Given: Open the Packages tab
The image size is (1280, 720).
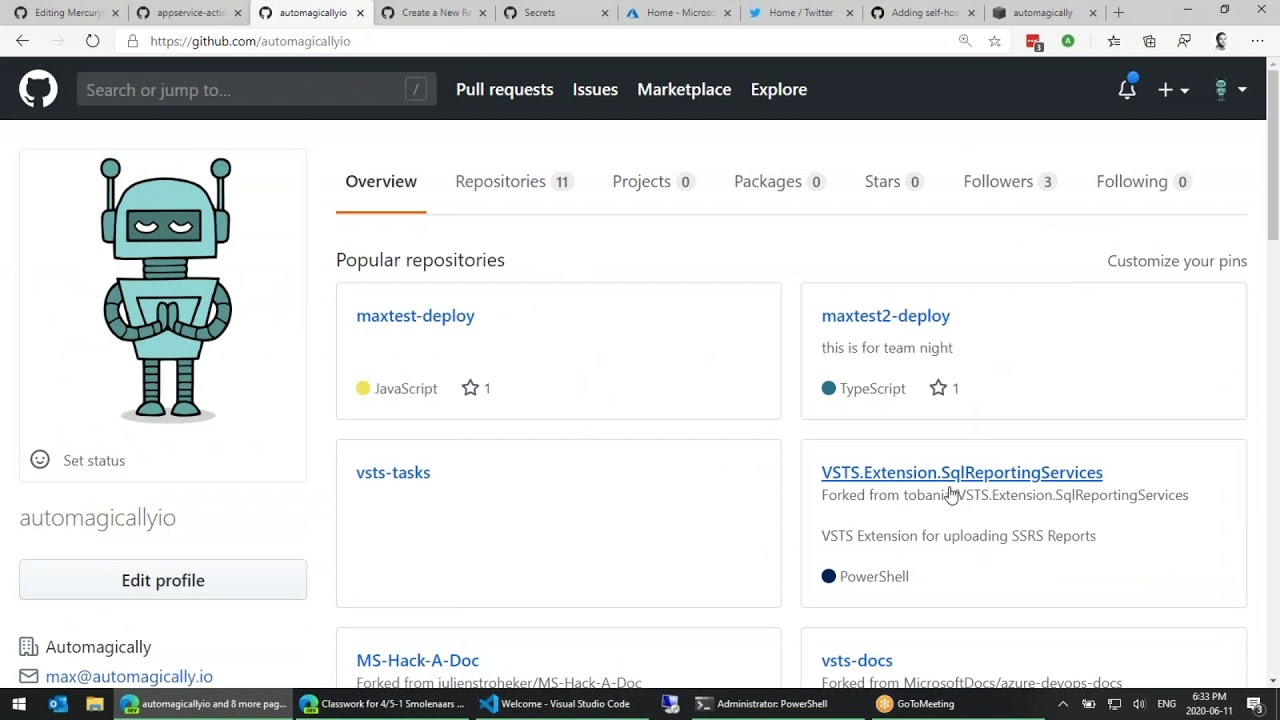Looking at the screenshot, I should (x=779, y=182).
